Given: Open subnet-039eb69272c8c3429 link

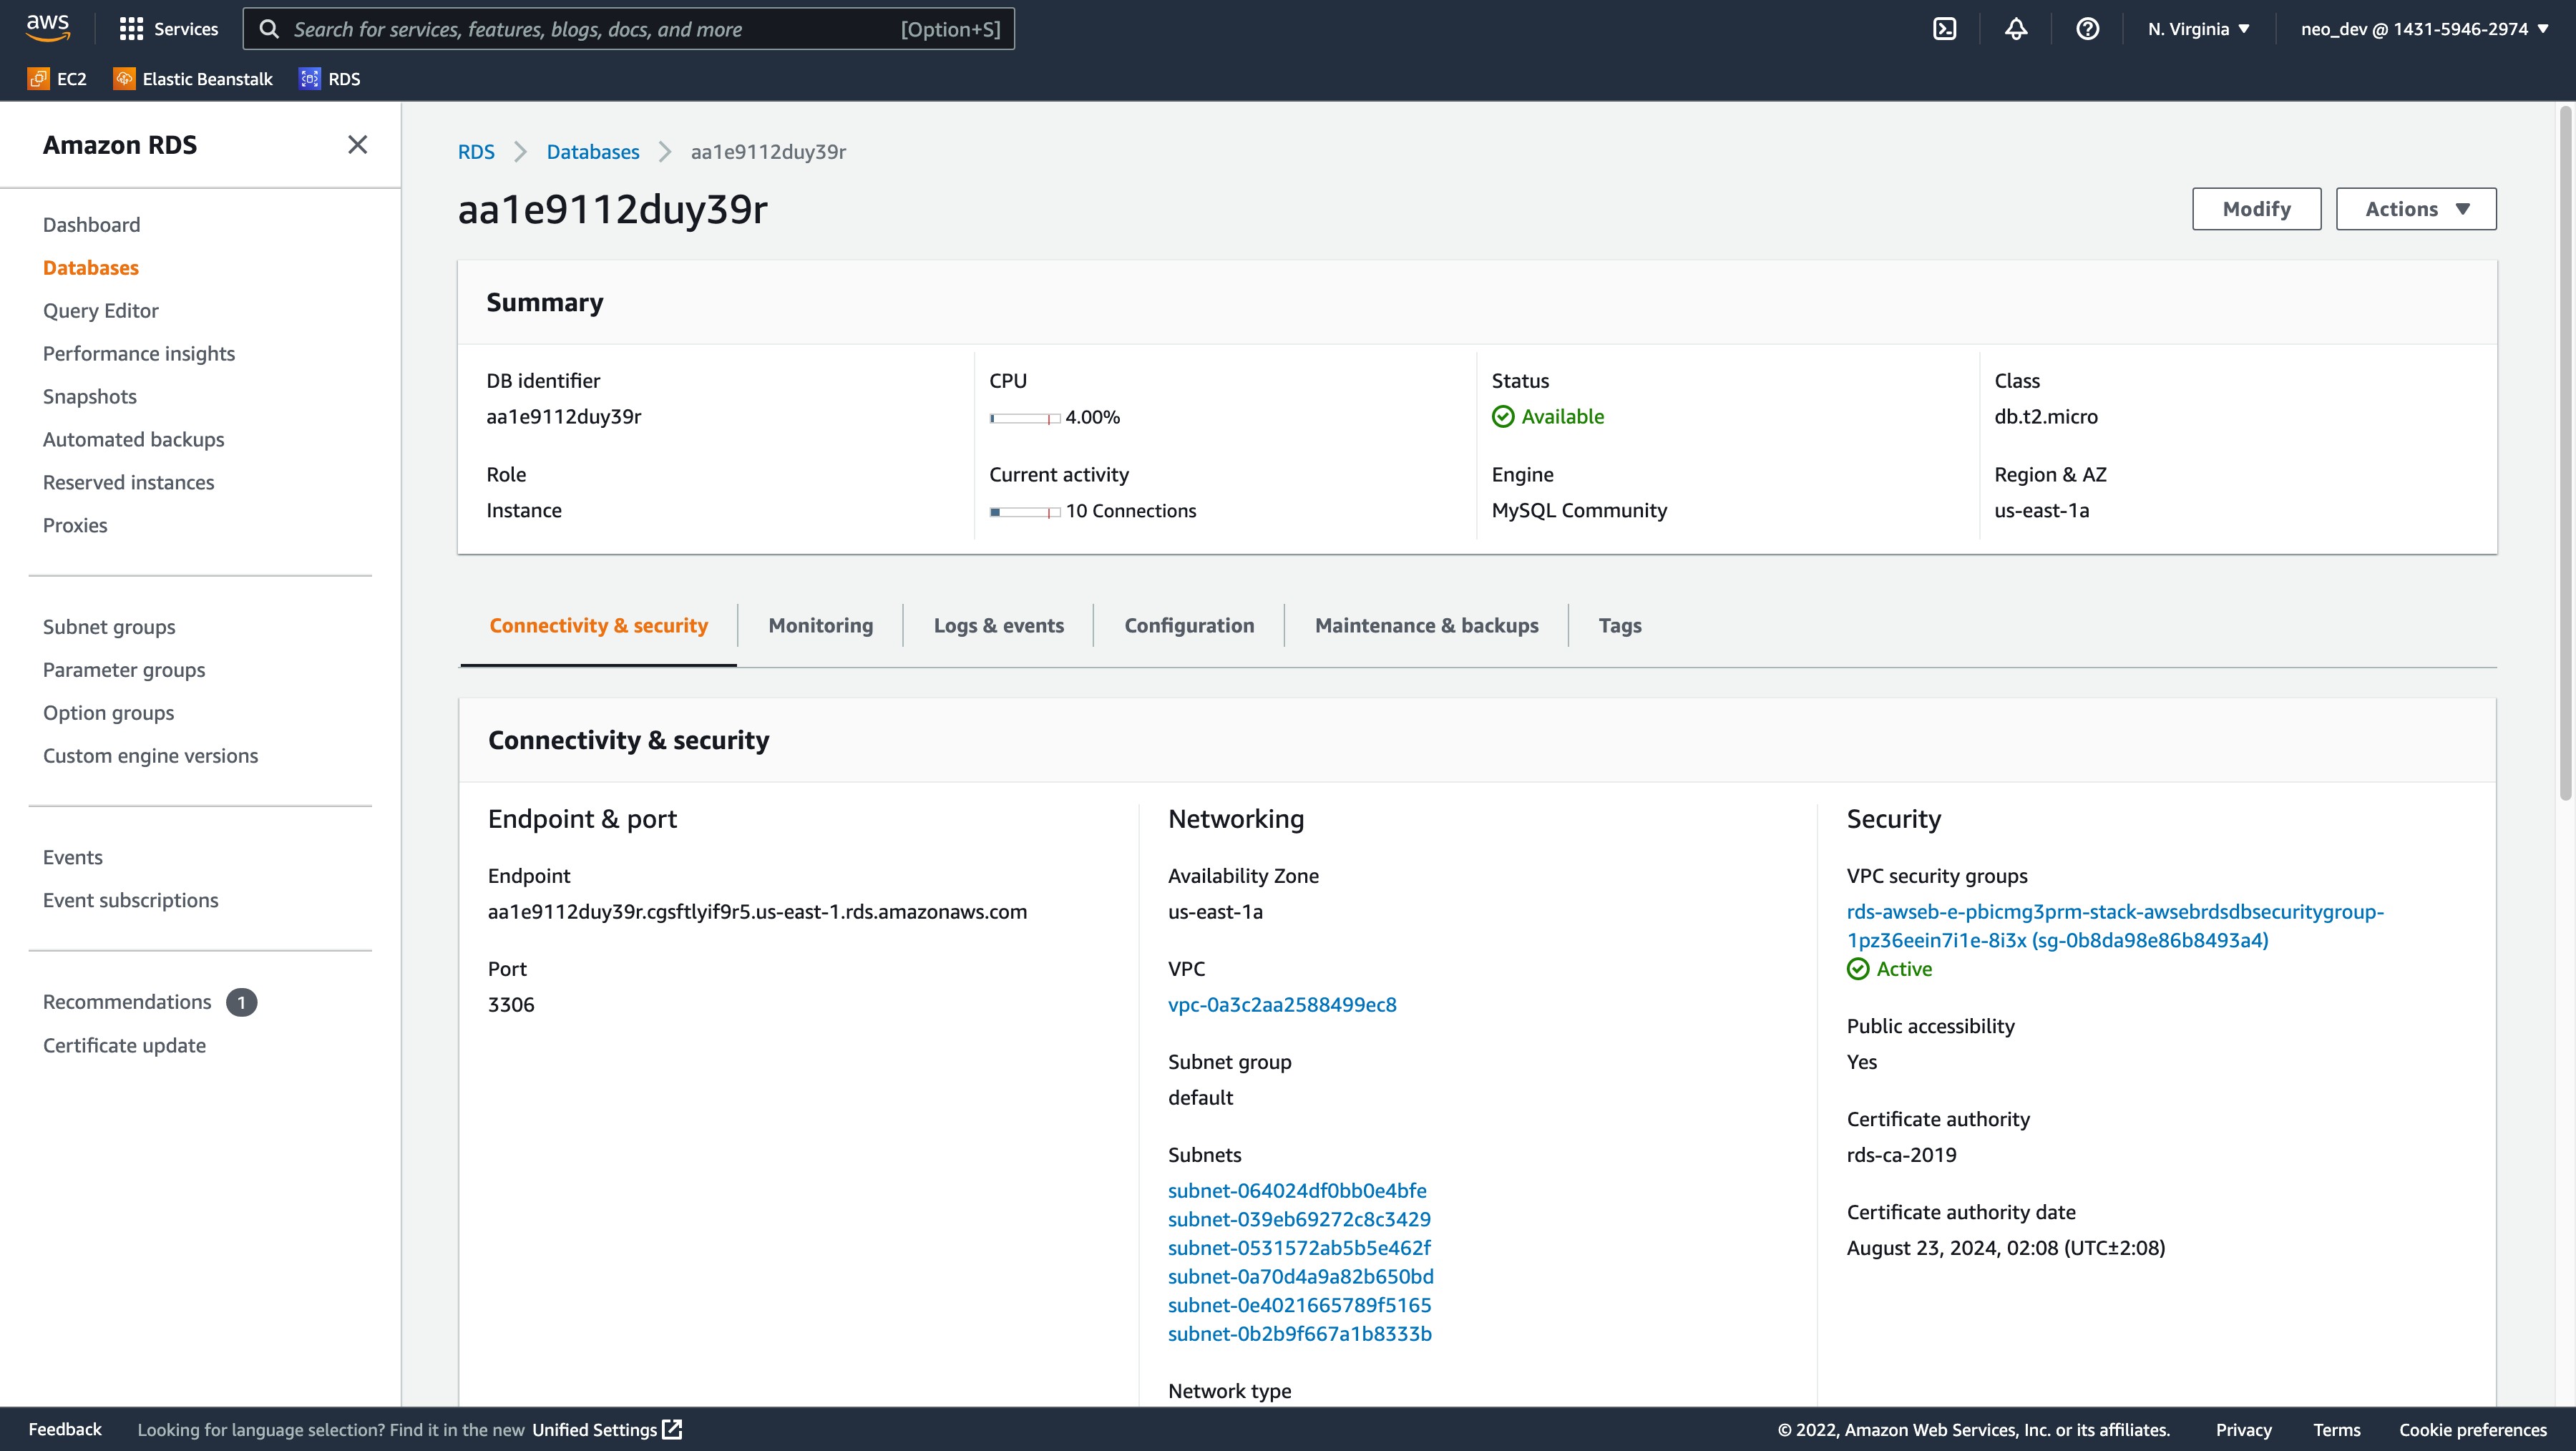Looking at the screenshot, I should pos(1299,1220).
